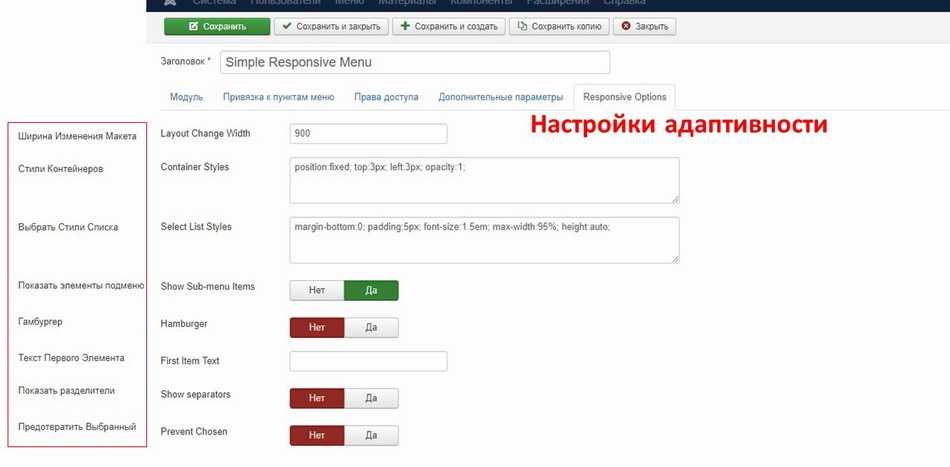Image resolution: width=950 pixels, height=467 pixels.
Task: Turn on Show separators with Да
Action: pos(371,398)
